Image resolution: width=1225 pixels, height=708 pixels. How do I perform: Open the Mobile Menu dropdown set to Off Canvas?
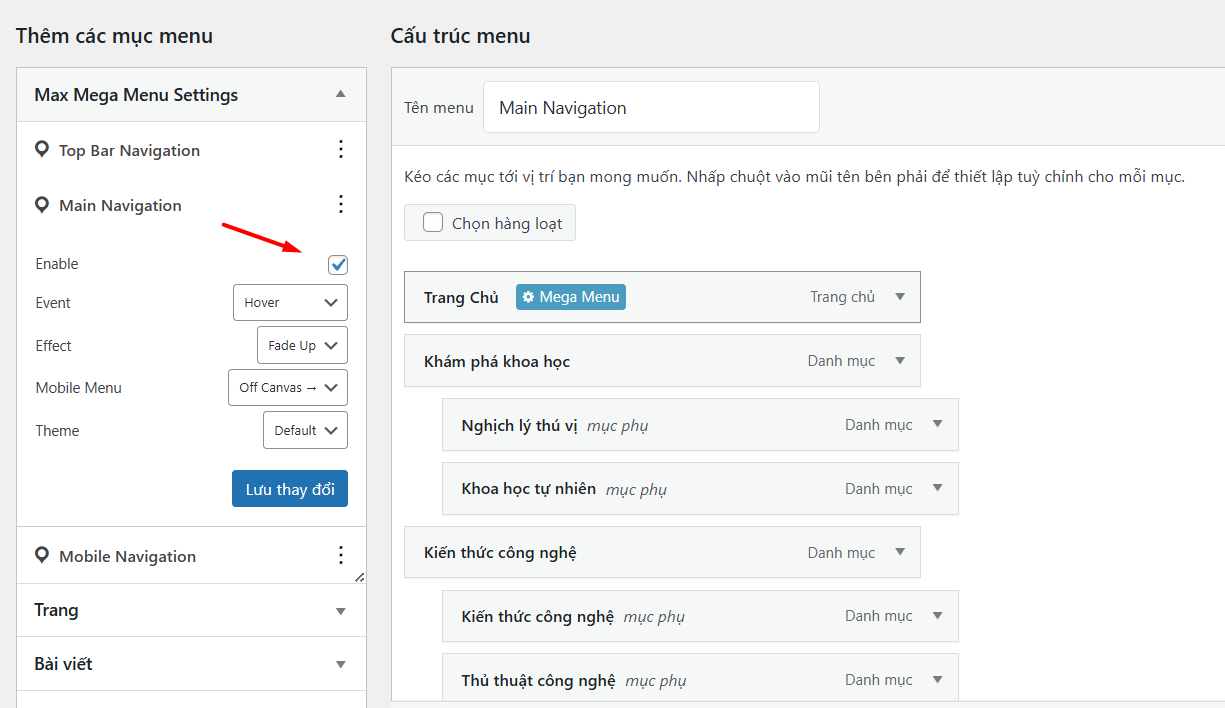(x=288, y=388)
